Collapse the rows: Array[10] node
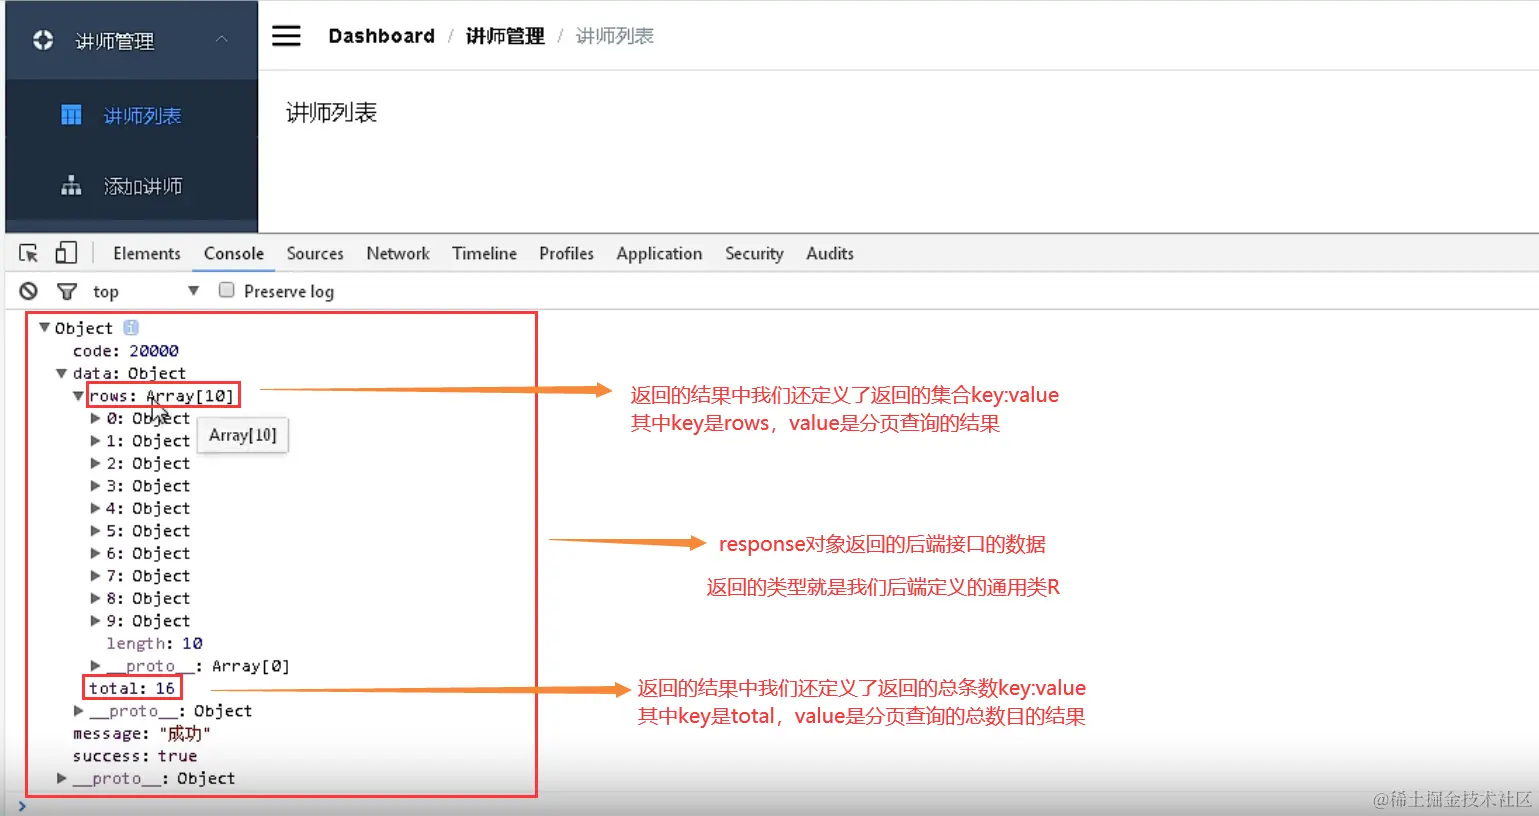This screenshot has width=1539, height=816. pos(79,396)
